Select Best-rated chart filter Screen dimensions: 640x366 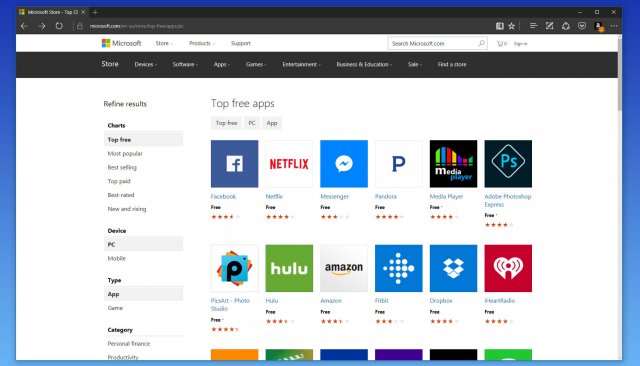click(121, 195)
